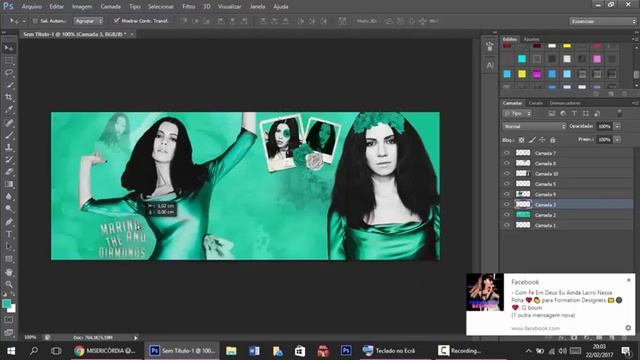Dismiss the Facebook notification
The height and width of the screenshot is (360, 640).
[x=629, y=280]
